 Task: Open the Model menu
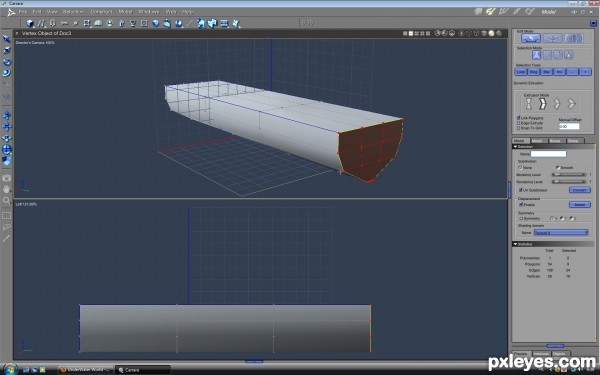pos(125,12)
